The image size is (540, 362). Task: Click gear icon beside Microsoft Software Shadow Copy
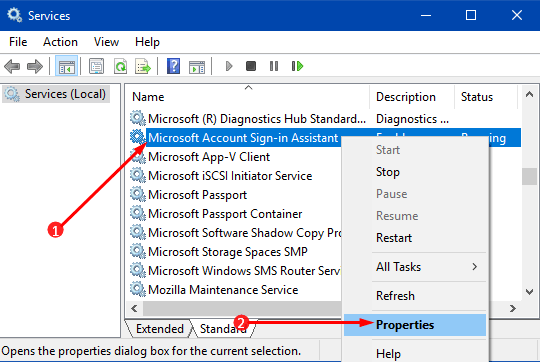[138, 232]
